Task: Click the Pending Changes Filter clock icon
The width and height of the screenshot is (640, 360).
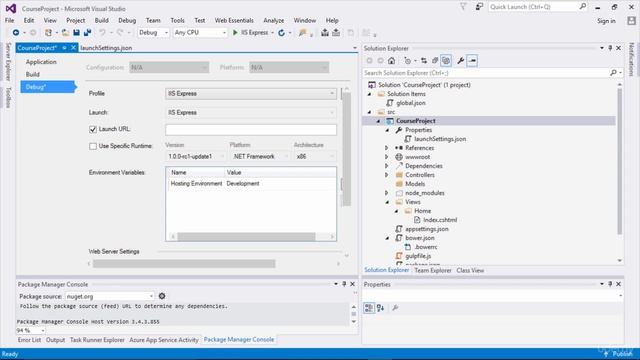Action: coord(407,61)
